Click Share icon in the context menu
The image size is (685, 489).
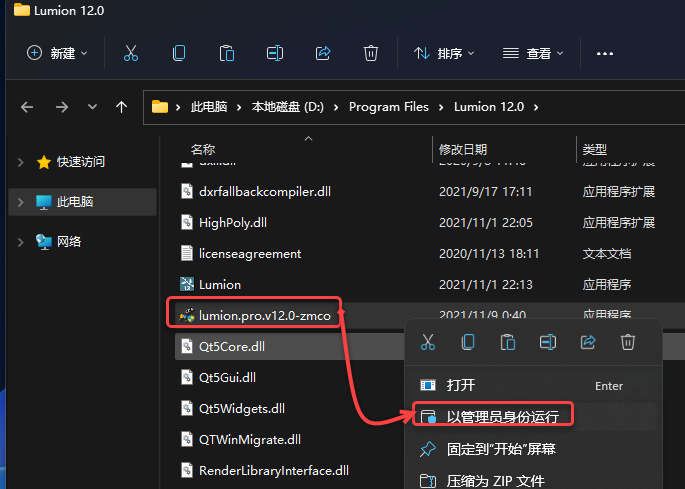[588, 342]
